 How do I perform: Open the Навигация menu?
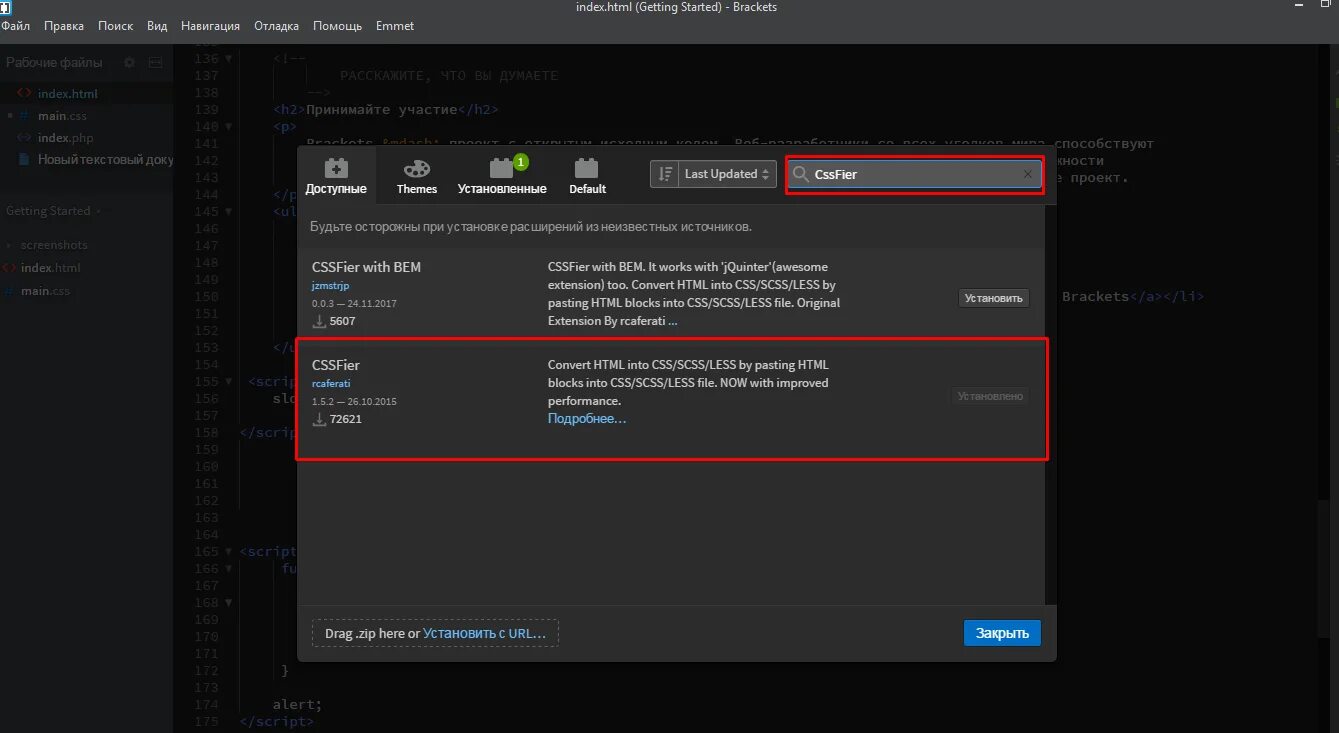click(x=211, y=26)
